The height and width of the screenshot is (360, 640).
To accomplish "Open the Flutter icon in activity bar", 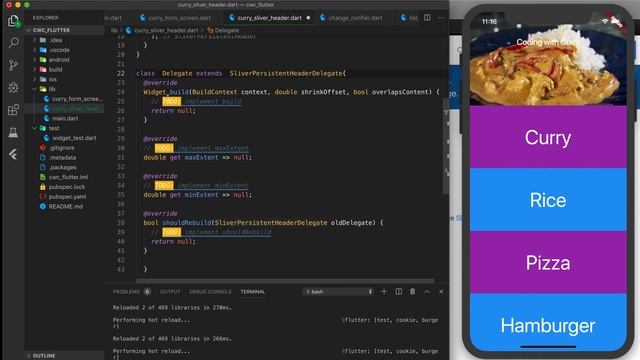I will click(x=13, y=154).
